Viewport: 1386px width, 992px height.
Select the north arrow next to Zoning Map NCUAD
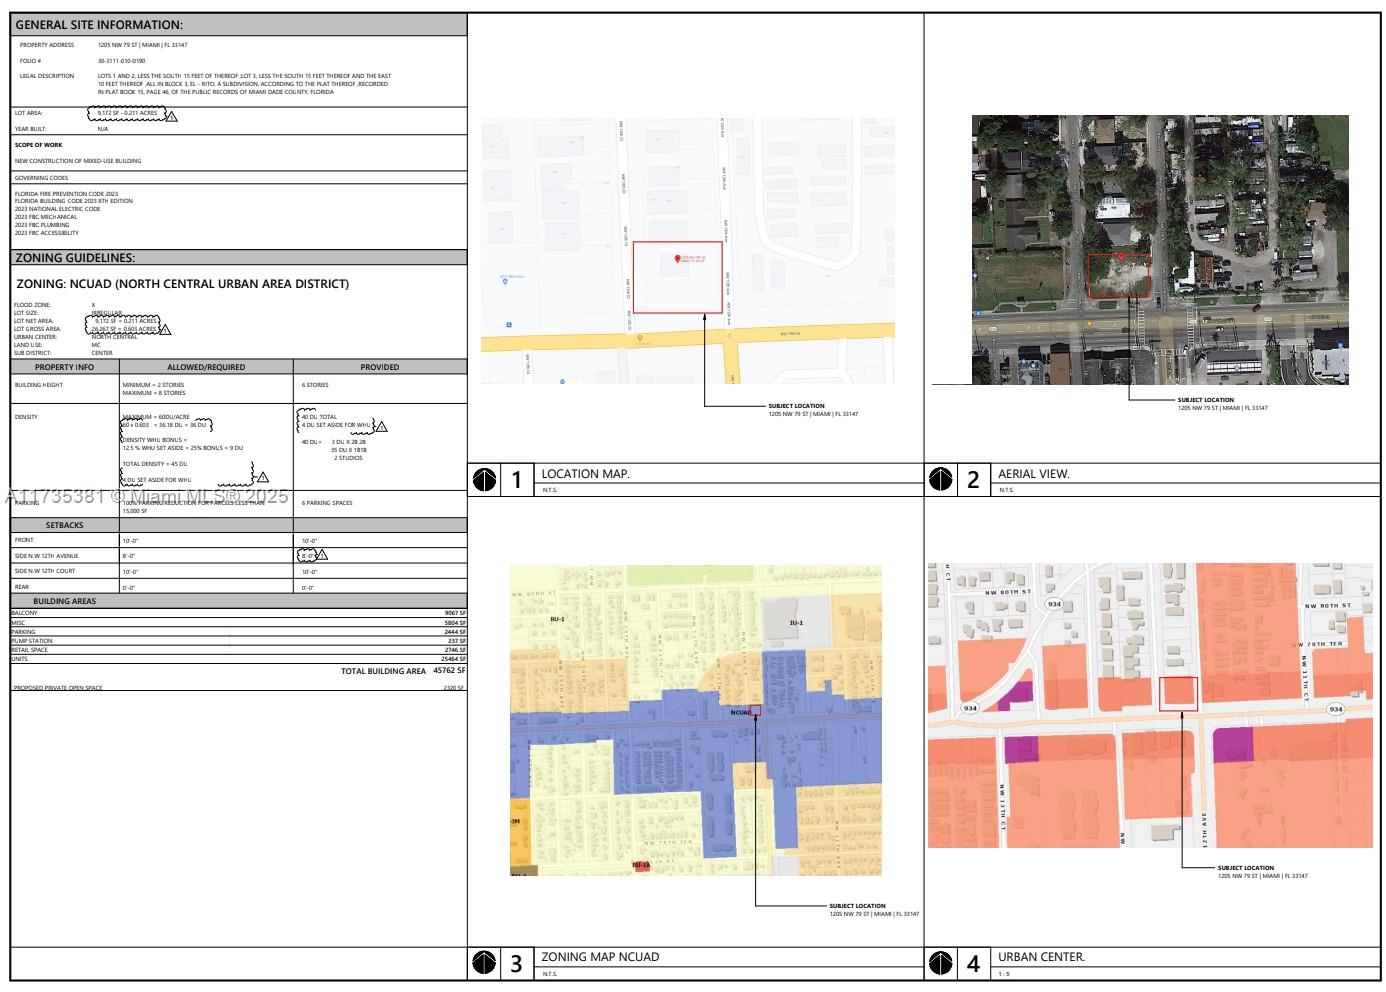click(484, 963)
